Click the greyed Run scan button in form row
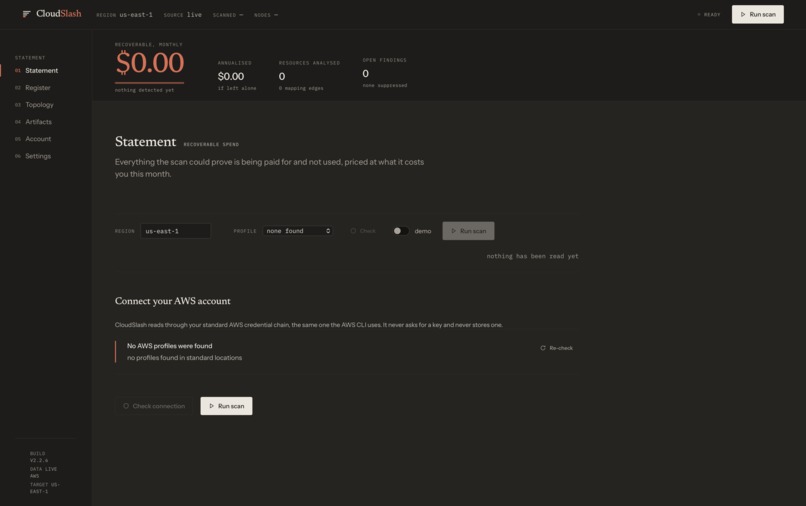 pos(468,231)
